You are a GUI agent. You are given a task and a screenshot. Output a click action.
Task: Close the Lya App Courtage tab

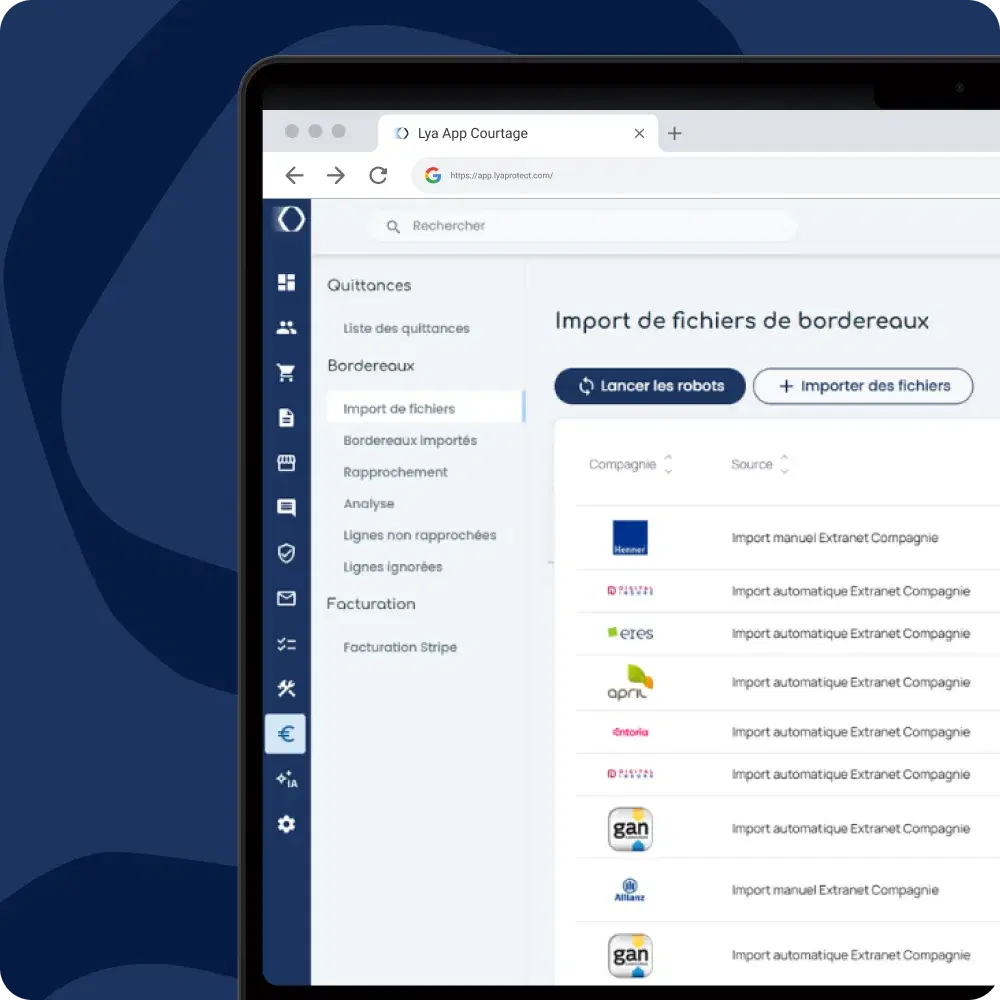[639, 133]
